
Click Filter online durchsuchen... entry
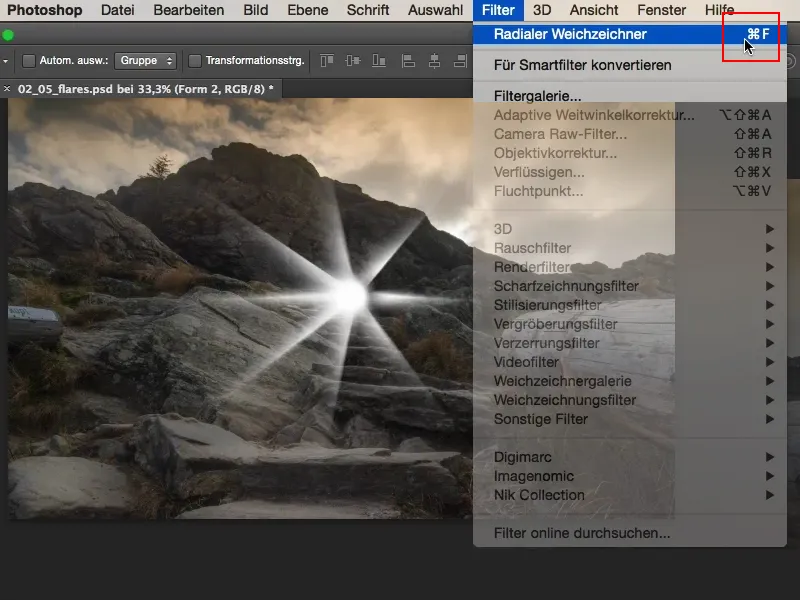[630, 533]
